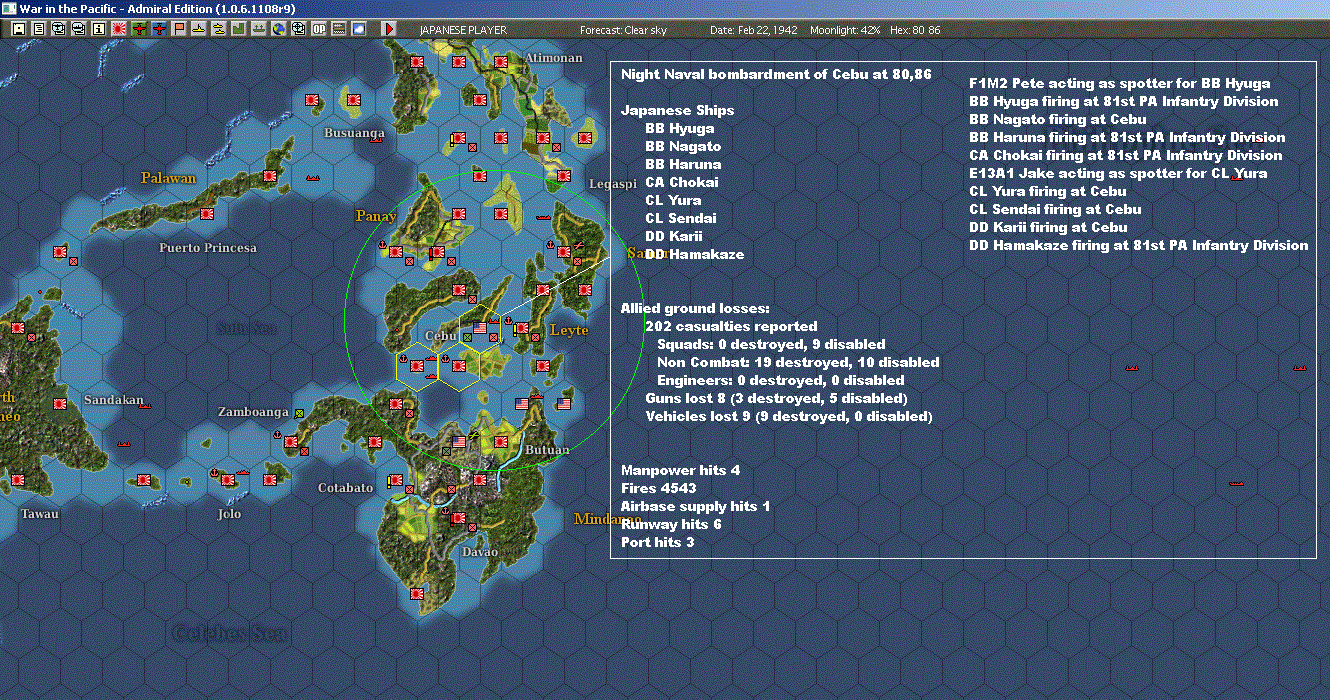Screen dimensions: 1330x700
Task: Click 'CA Chokai' in Japanese Ships list
Action: coord(682,182)
